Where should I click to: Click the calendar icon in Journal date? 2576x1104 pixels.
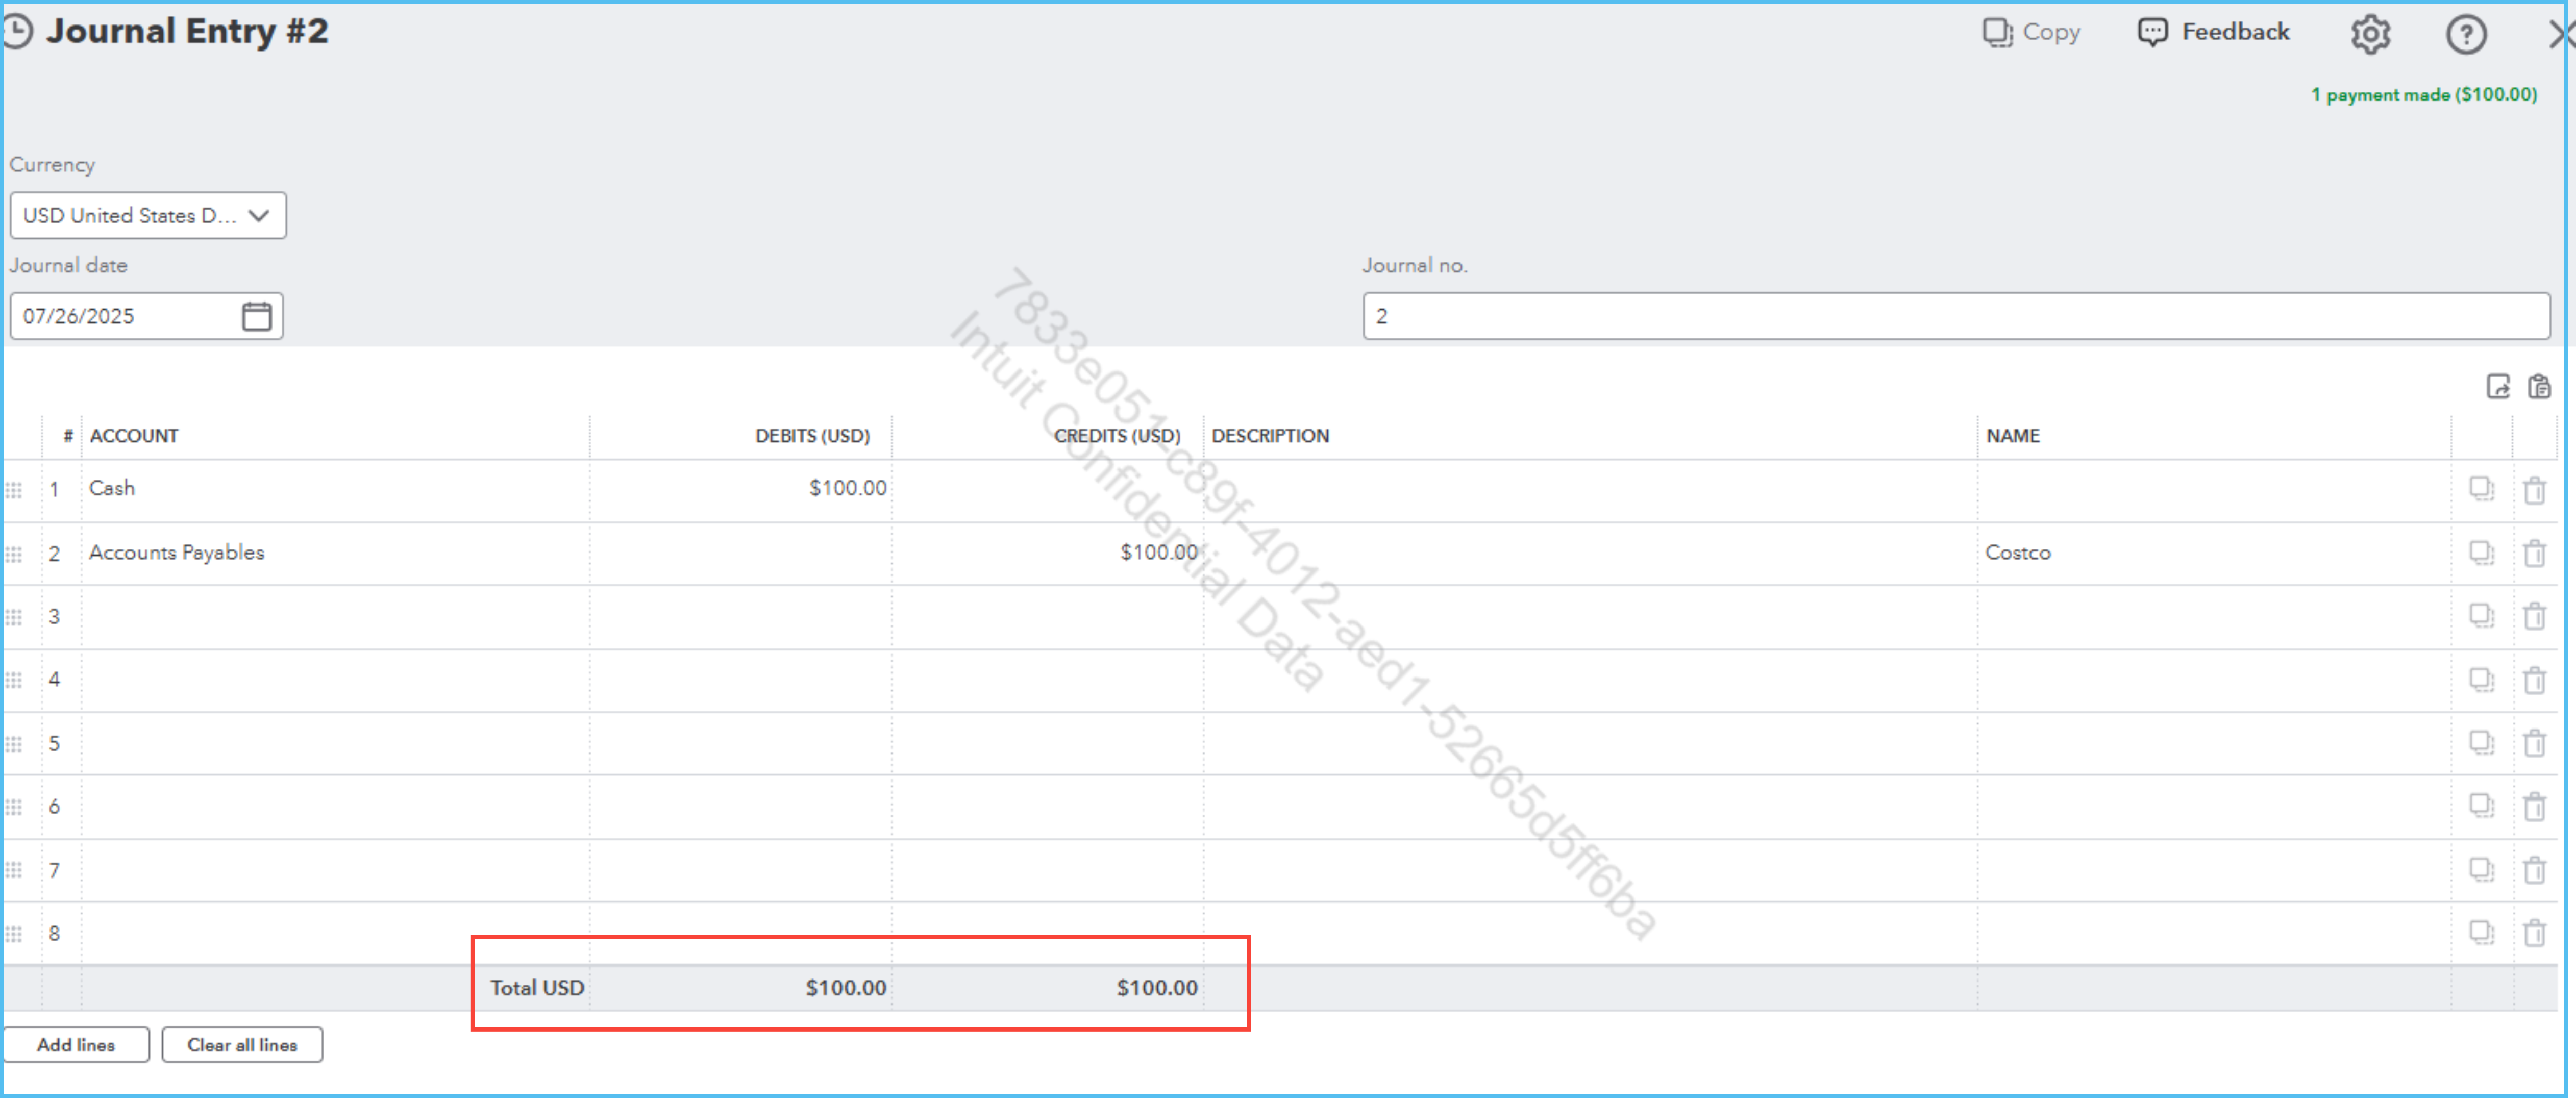(x=257, y=317)
